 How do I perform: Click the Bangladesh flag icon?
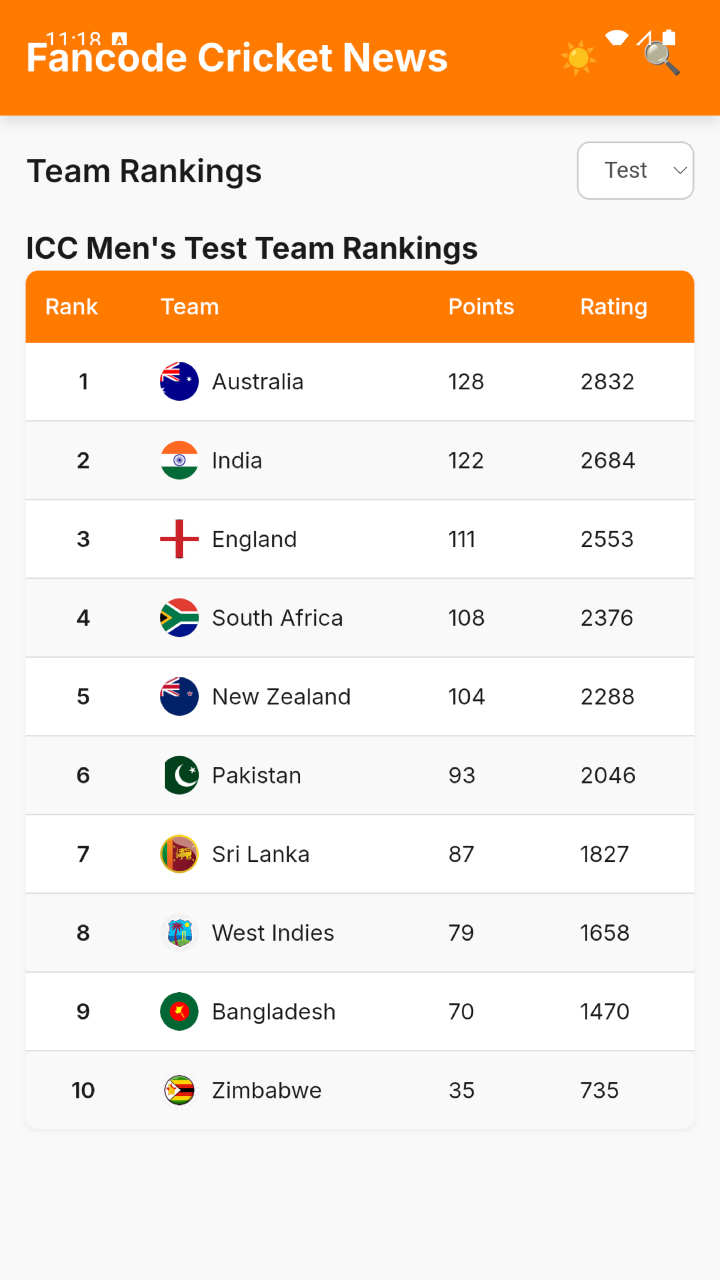pyautogui.click(x=180, y=1012)
